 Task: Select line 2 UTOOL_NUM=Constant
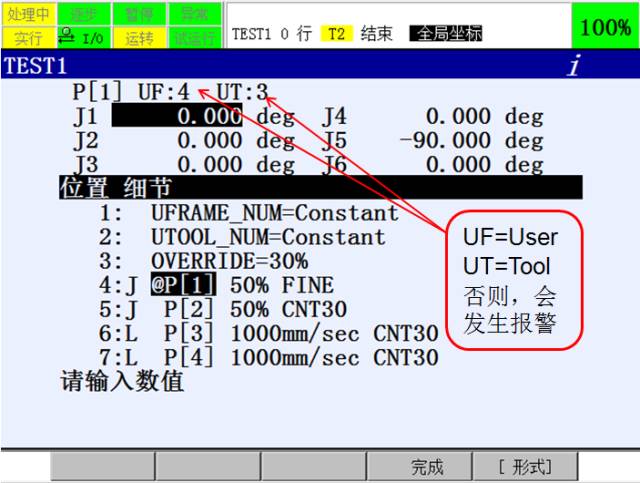point(268,237)
